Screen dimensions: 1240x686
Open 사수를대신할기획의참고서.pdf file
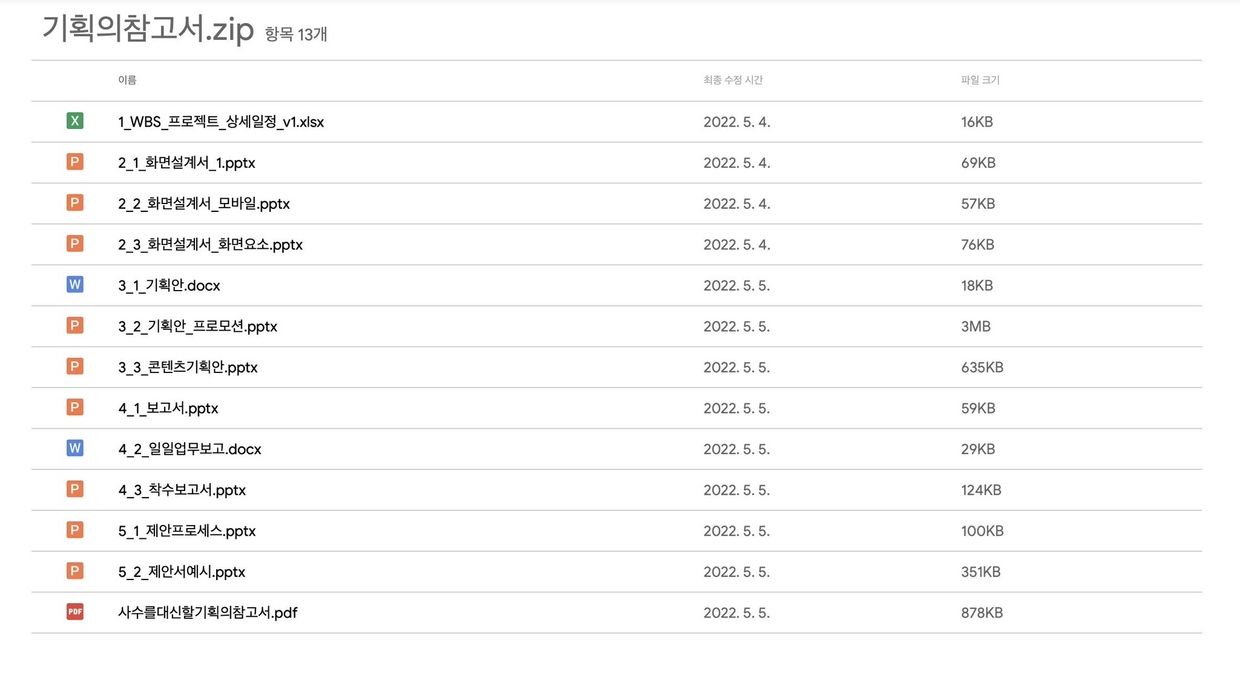pos(207,613)
